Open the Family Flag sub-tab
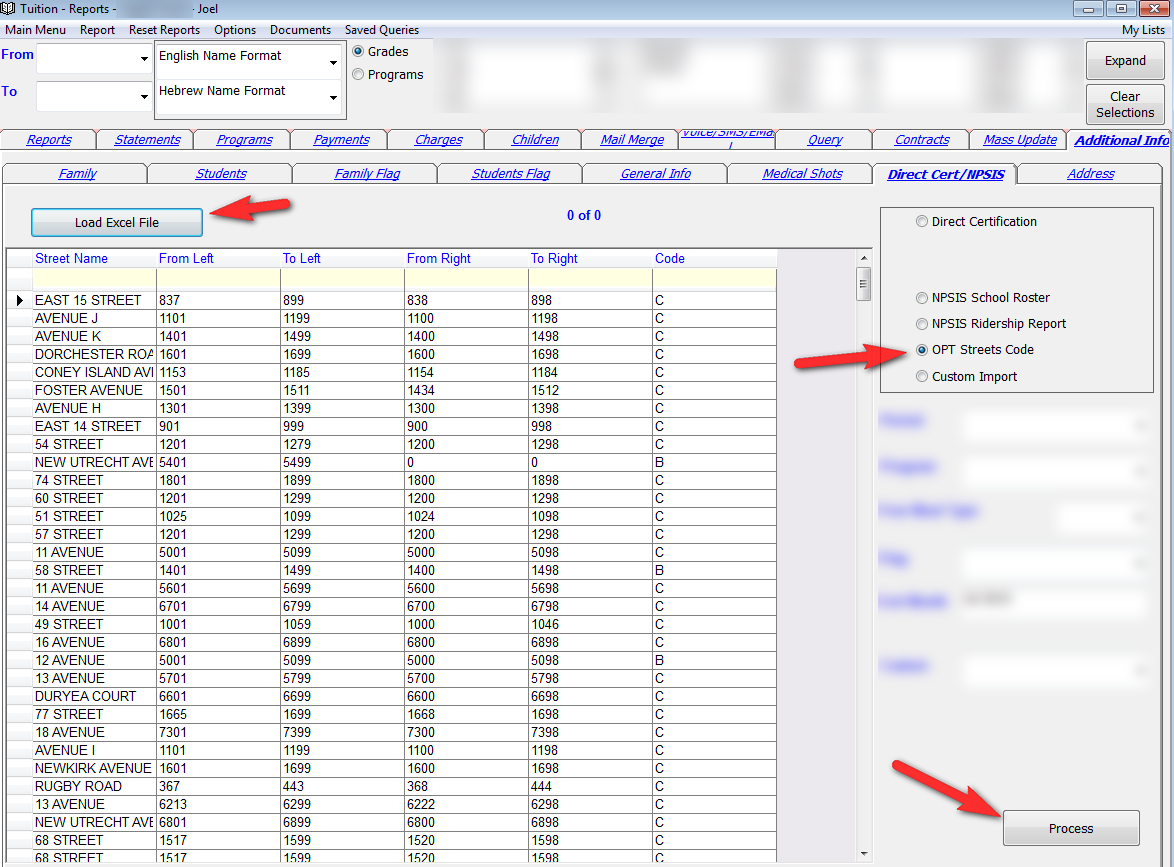 367,174
